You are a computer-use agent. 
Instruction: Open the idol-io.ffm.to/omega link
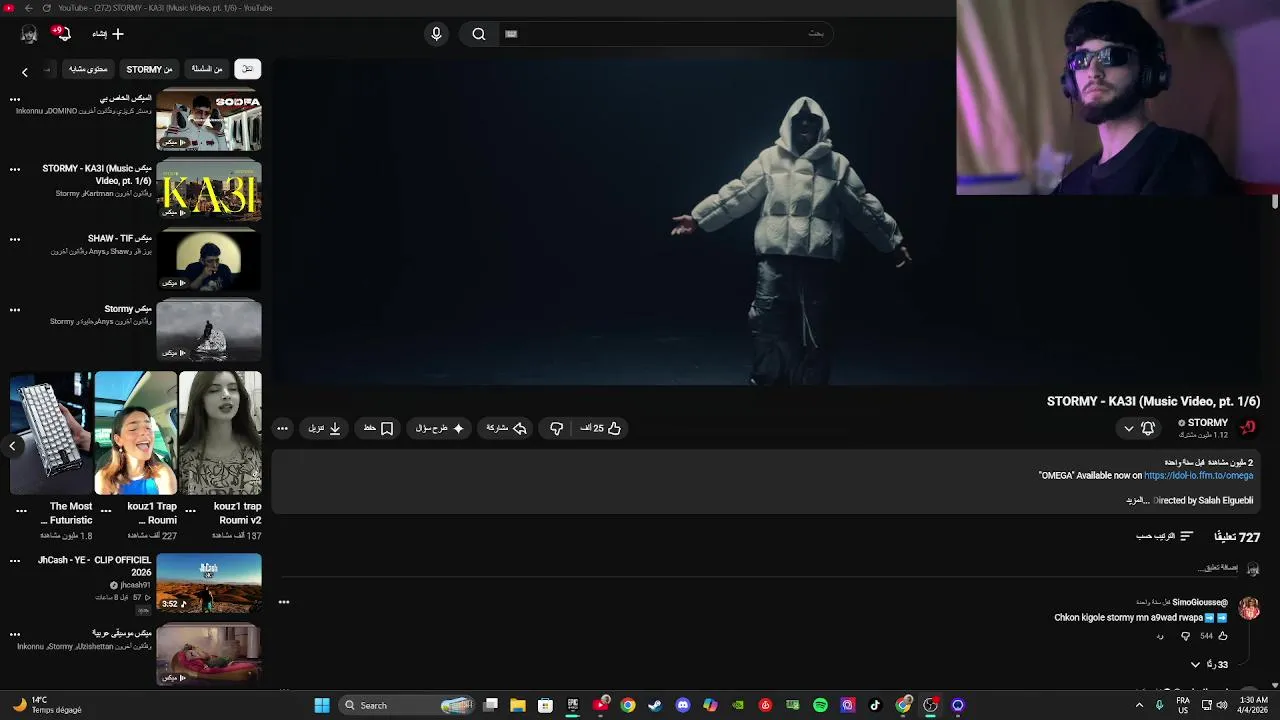[x=1198, y=476]
